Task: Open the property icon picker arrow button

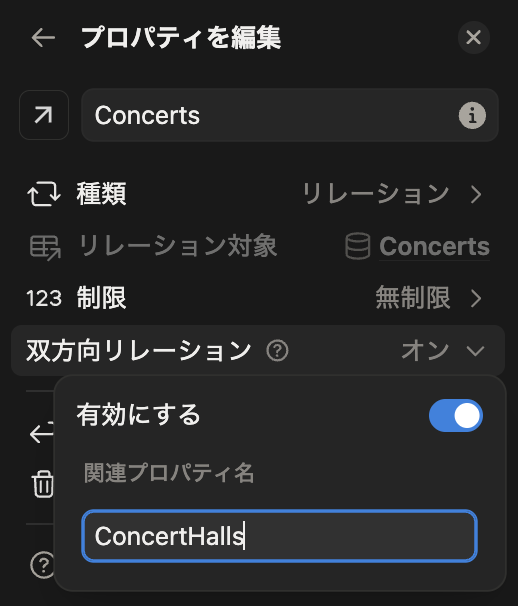Action: [x=44, y=115]
